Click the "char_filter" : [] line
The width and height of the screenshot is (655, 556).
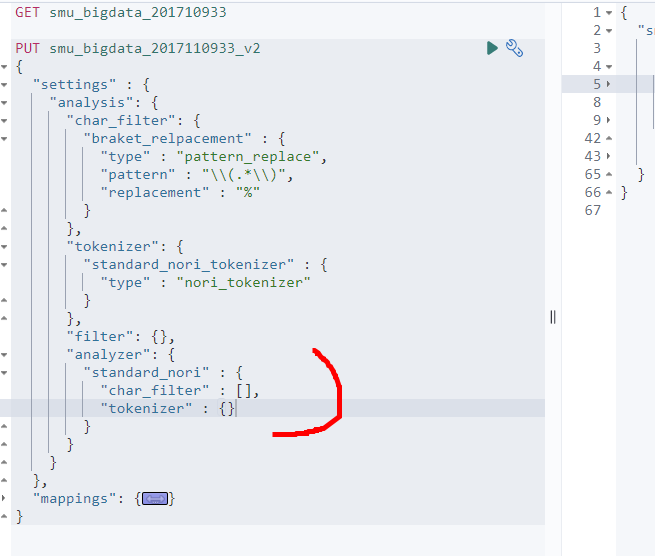point(180,390)
